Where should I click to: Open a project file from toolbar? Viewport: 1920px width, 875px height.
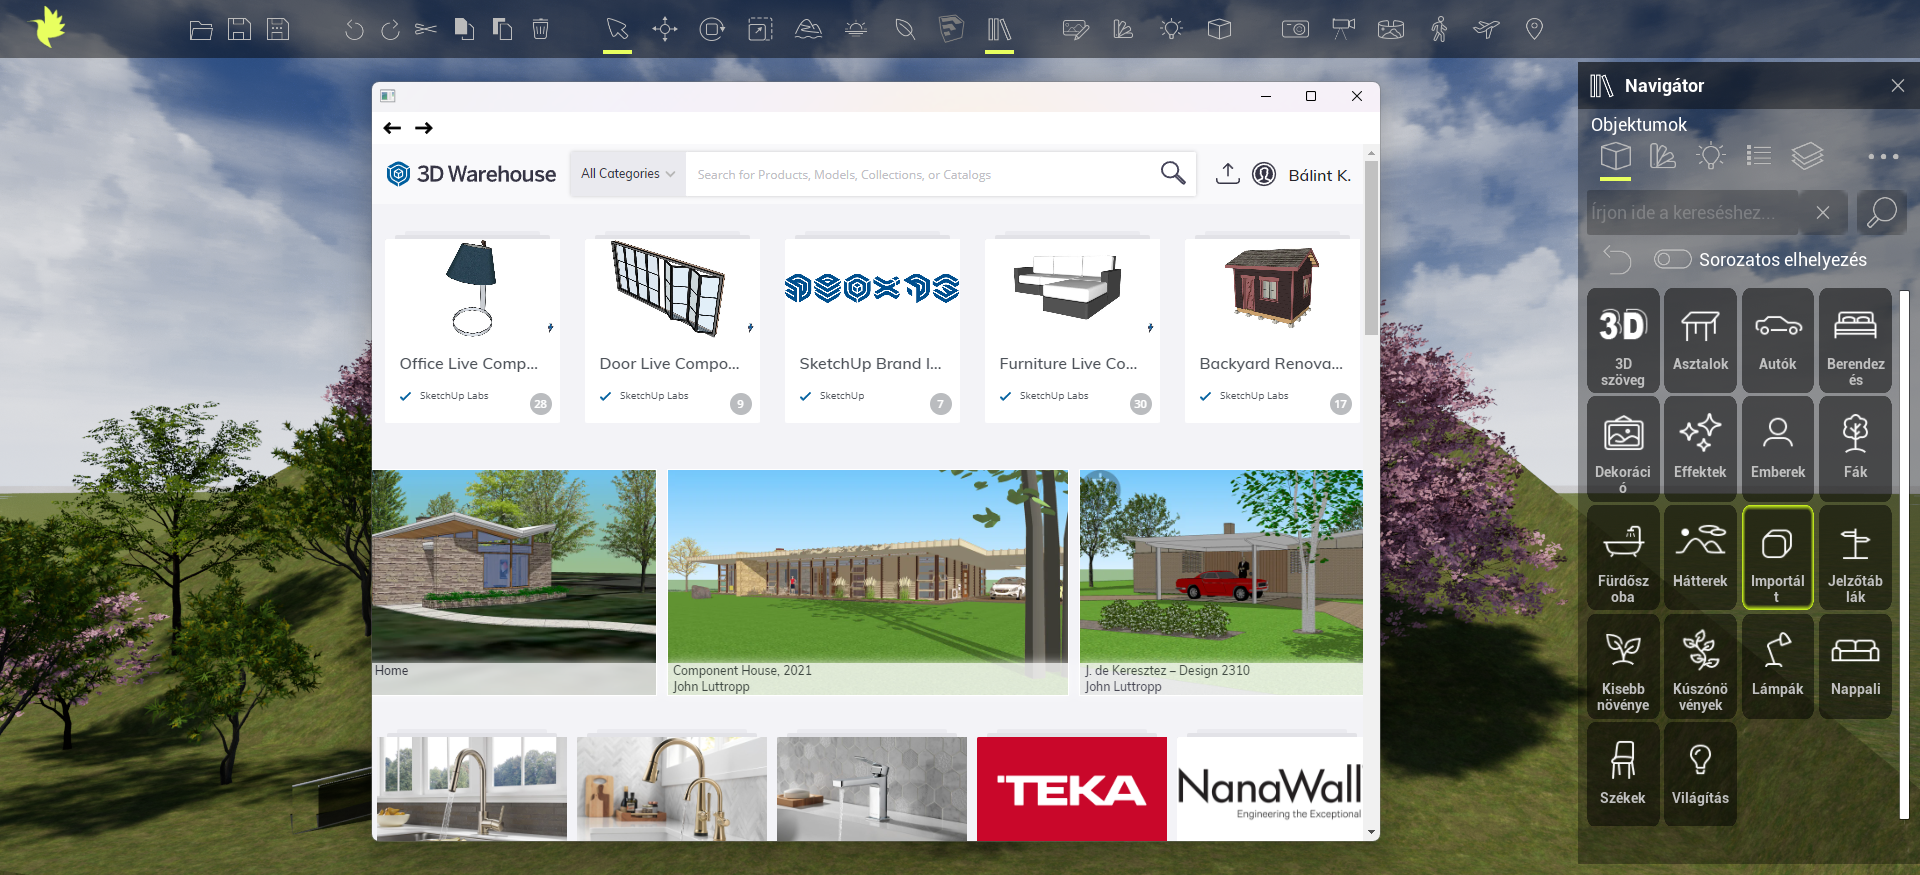point(201,30)
